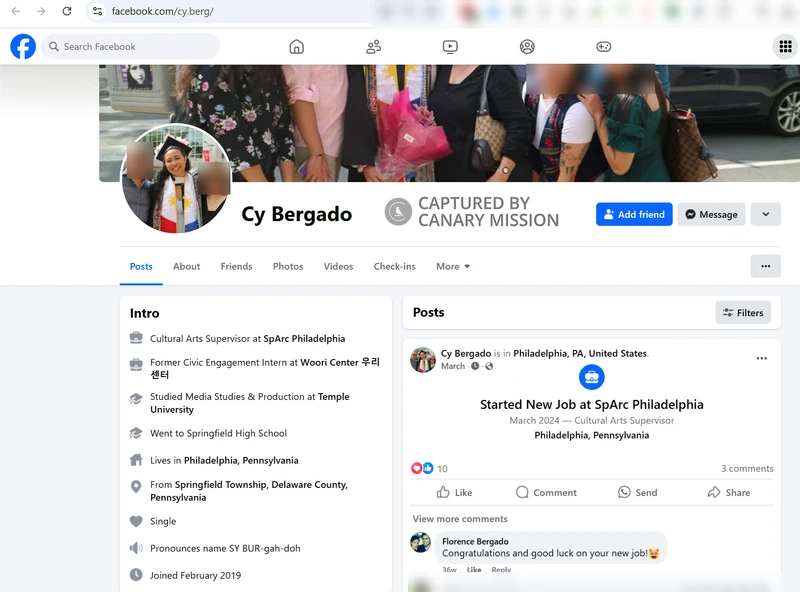
Task: Click the Add friend button
Action: click(x=634, y=214)
